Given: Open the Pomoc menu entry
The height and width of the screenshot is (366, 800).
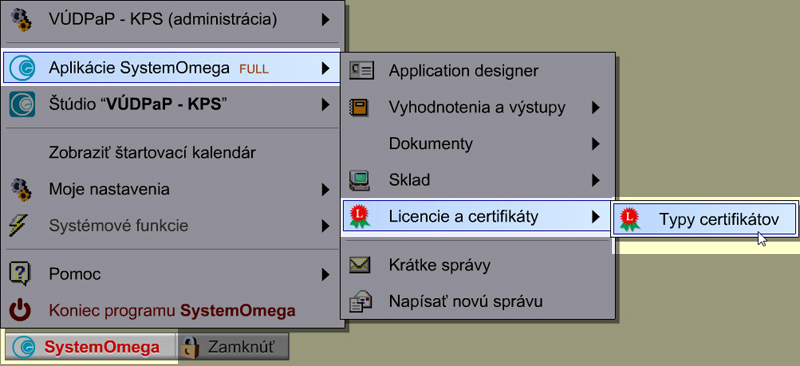Looking at the screenshot, I should tap(170, 275).
